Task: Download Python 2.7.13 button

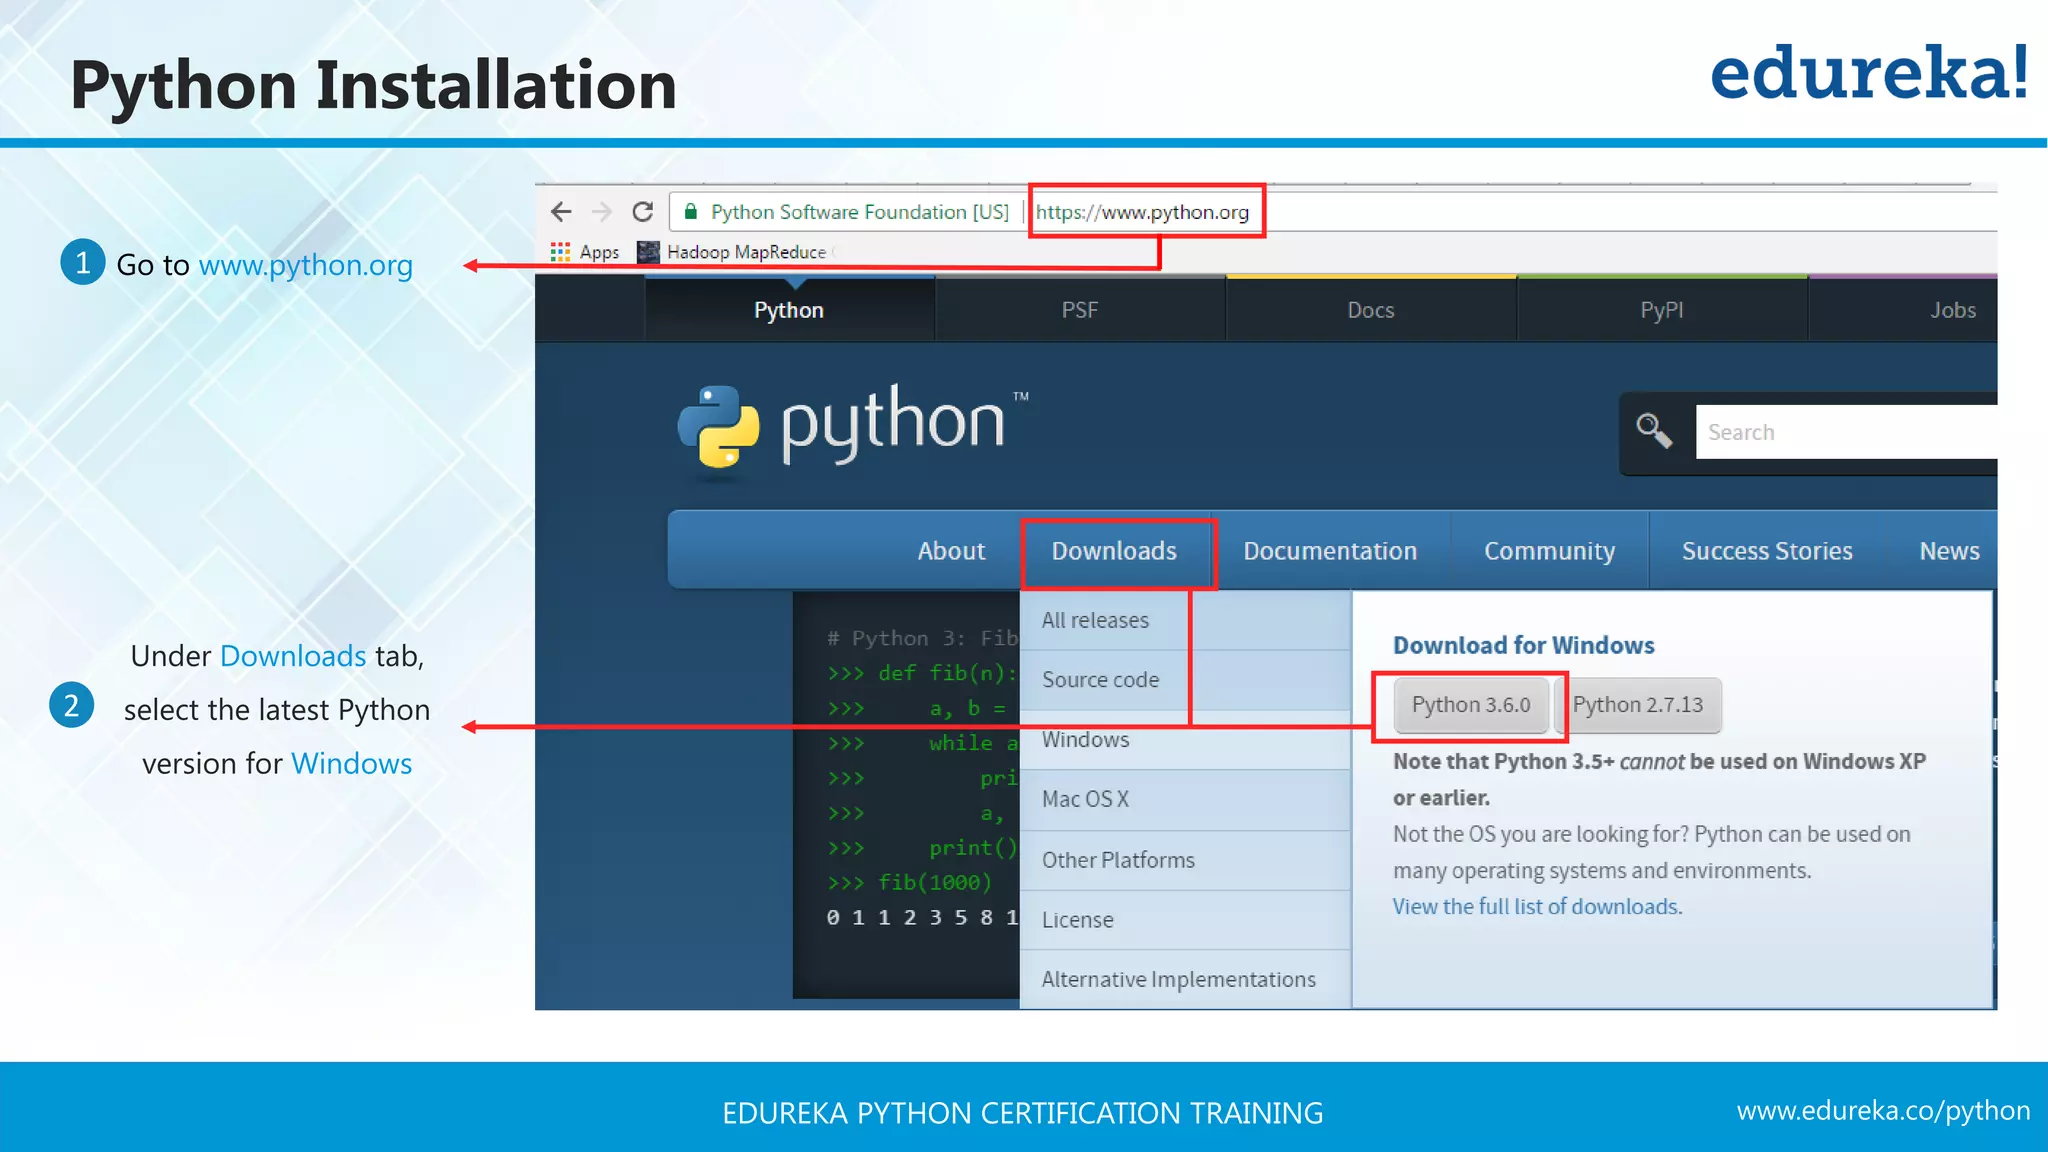Action: 1637,705
